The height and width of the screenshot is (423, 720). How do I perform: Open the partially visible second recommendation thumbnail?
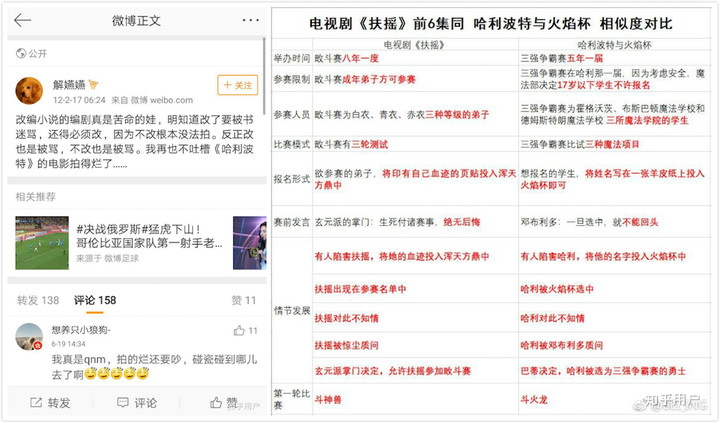coord(249,243)
